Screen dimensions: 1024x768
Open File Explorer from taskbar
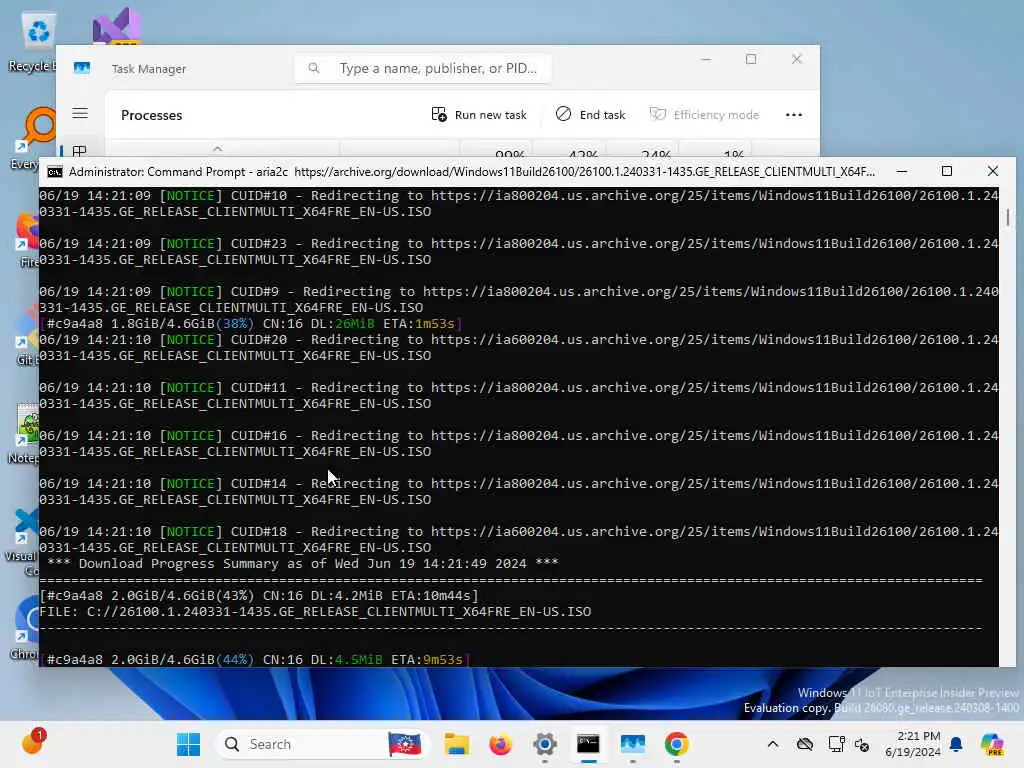click(456, 744)
